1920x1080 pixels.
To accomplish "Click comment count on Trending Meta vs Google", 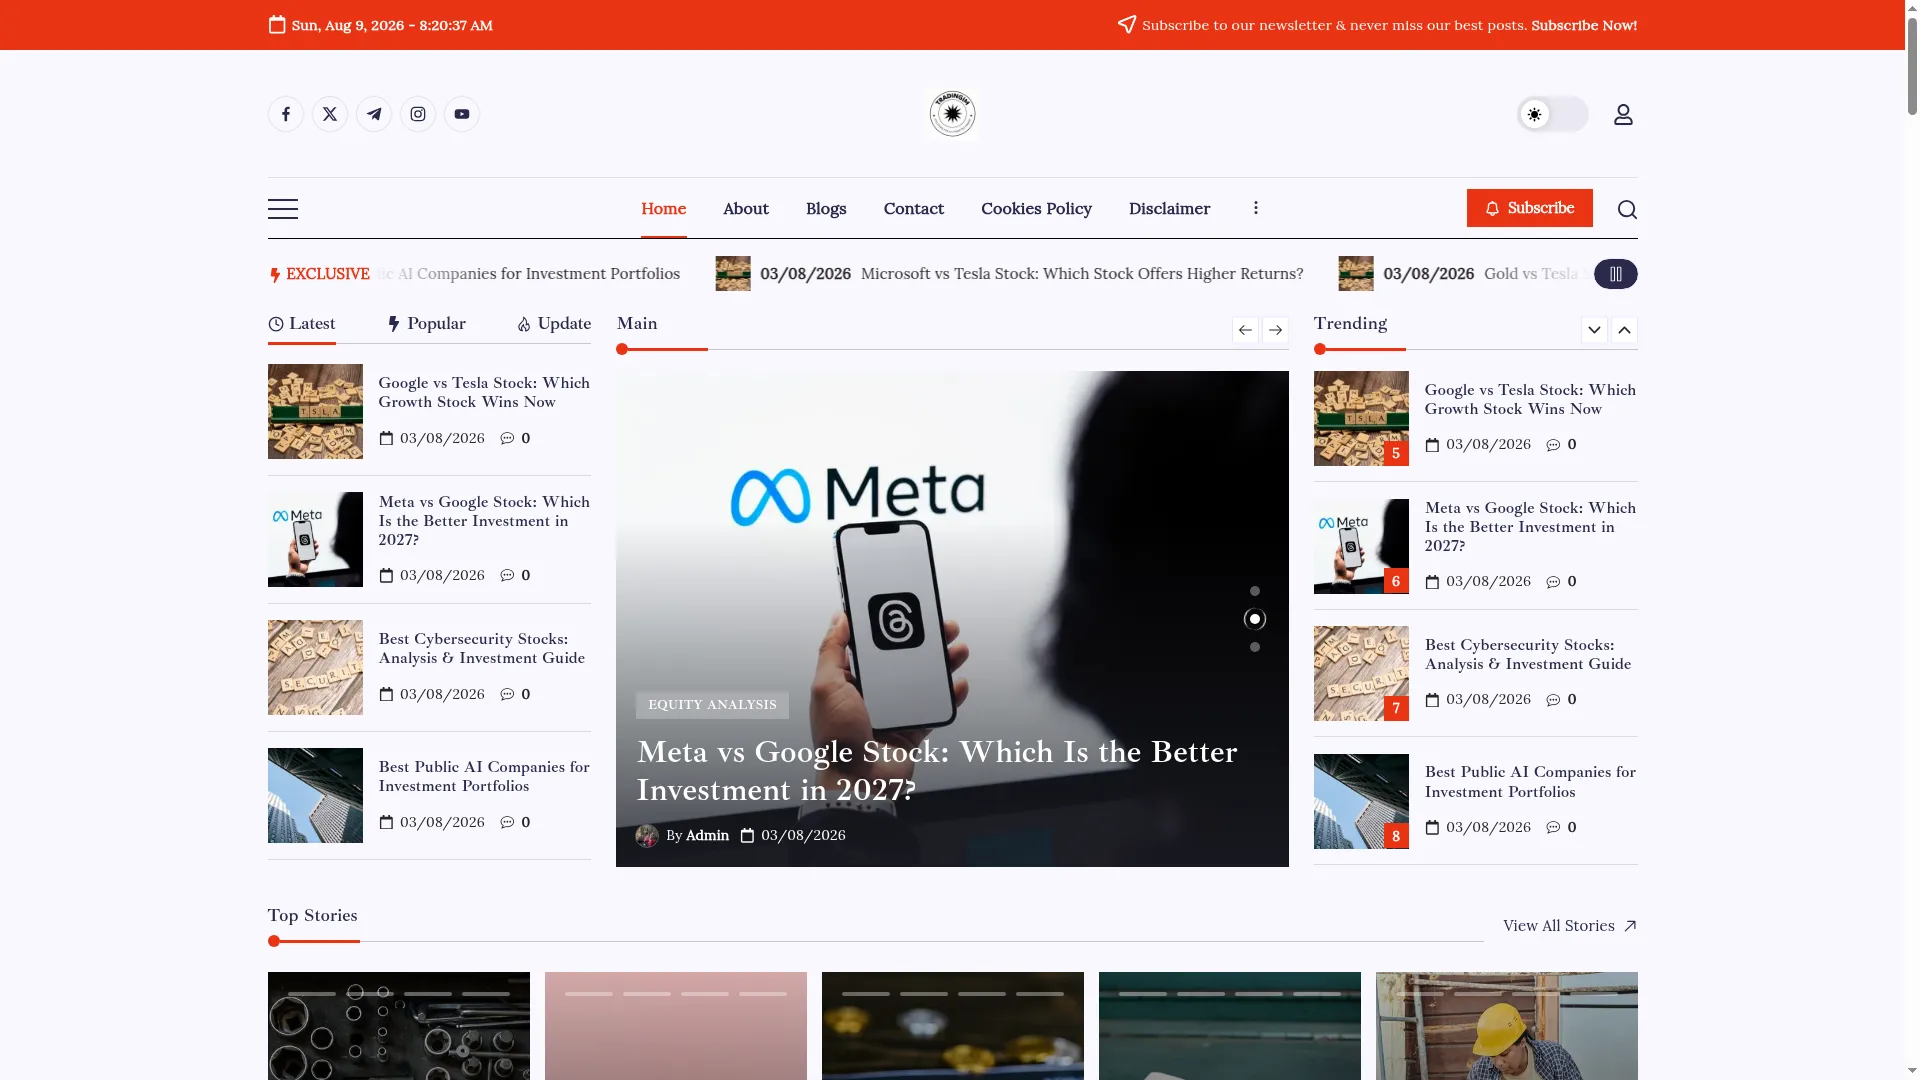I will [1562, 581].
